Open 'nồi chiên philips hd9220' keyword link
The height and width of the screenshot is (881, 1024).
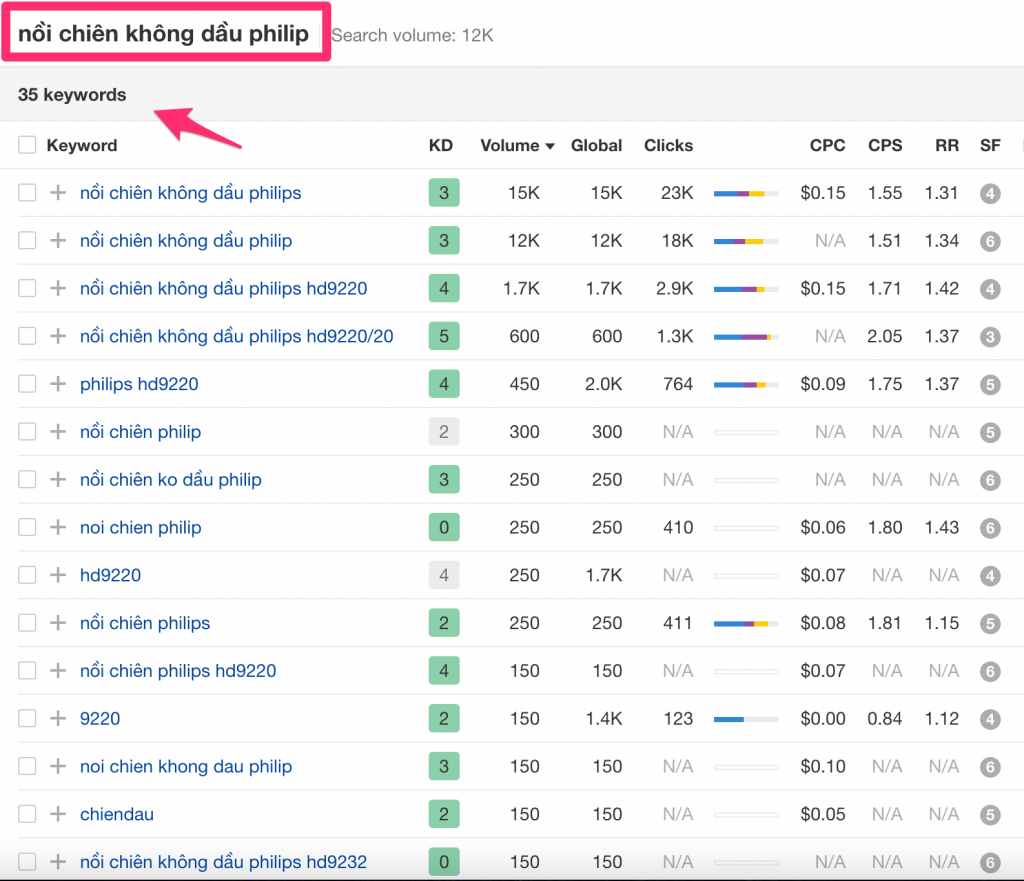[178, 671]
